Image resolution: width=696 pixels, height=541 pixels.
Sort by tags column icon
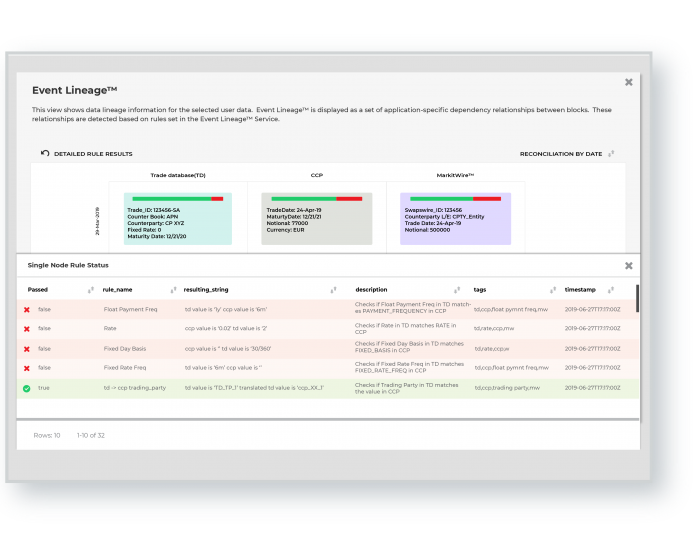(x=550, y=290)
